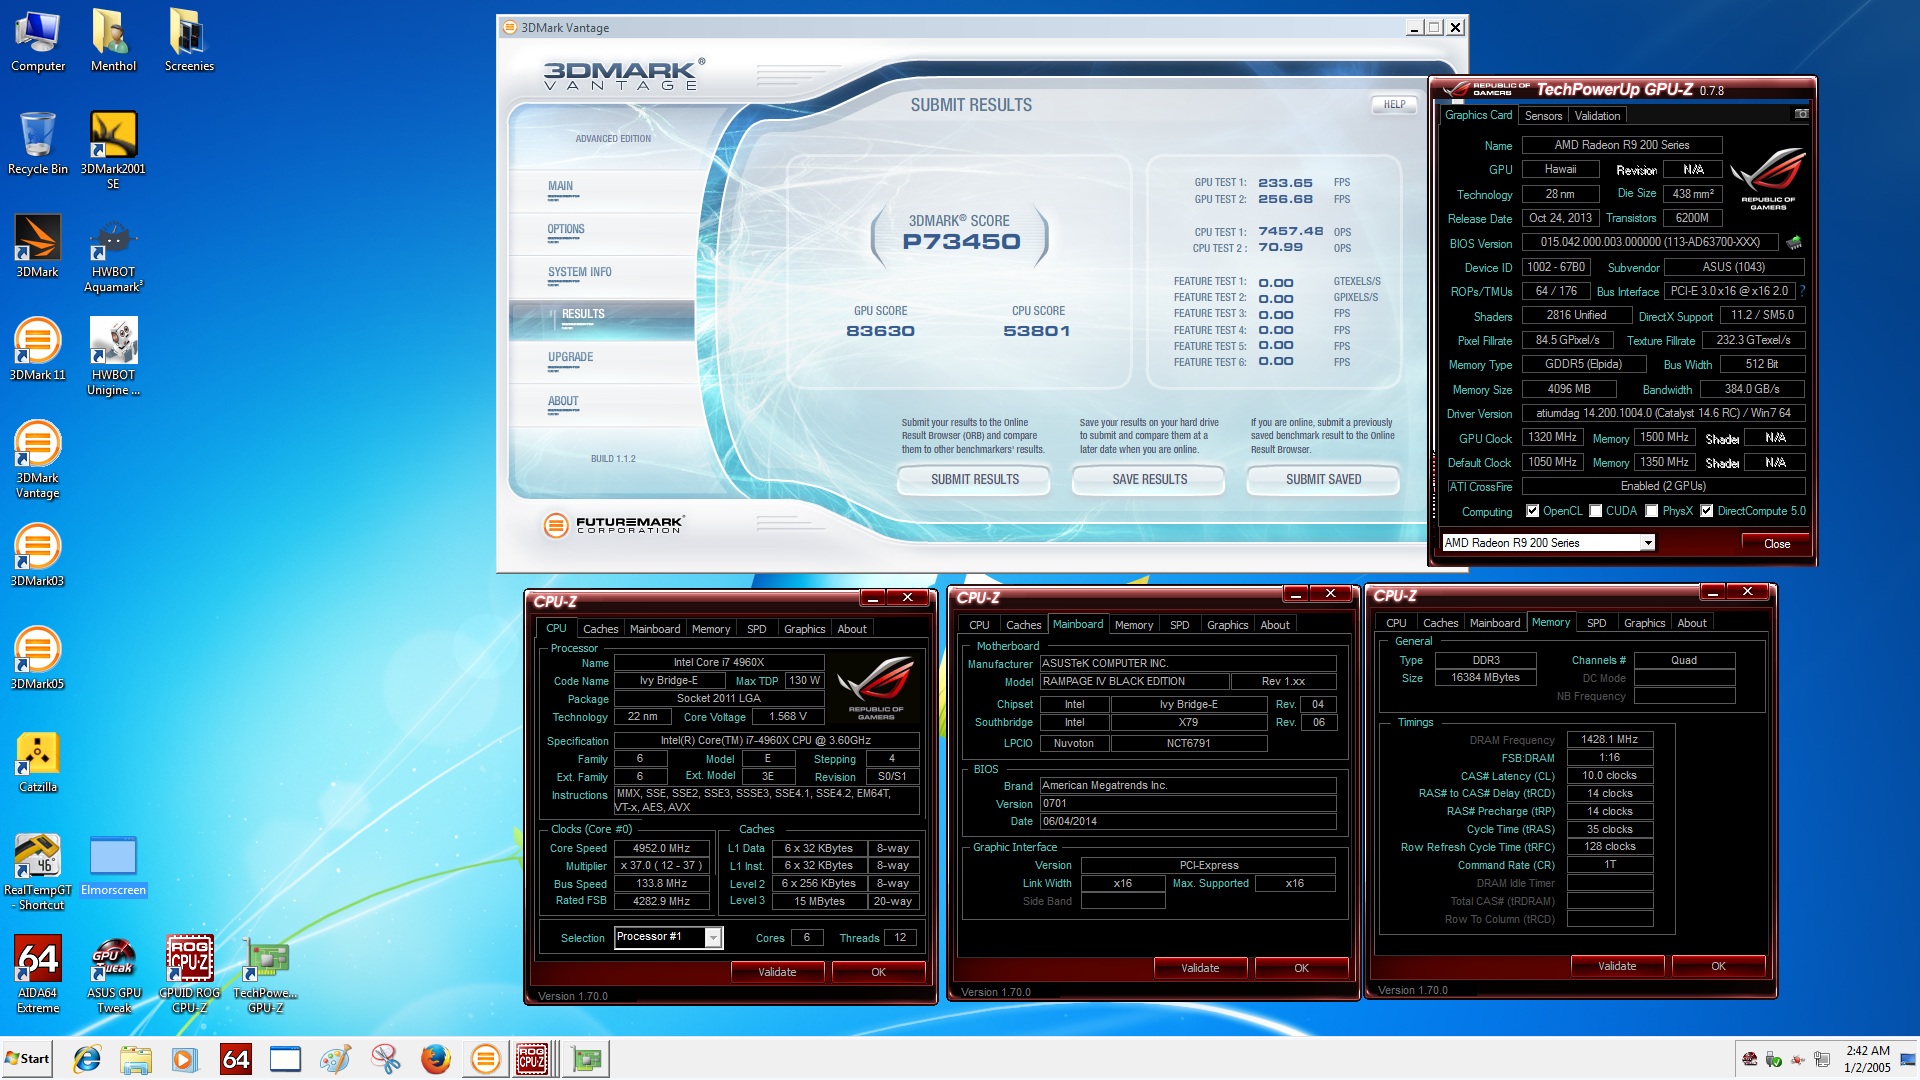Open the Snipping Tool taskbar icon
1920x1080 pixels.
pyautogui.click(x=385, y=1059)
